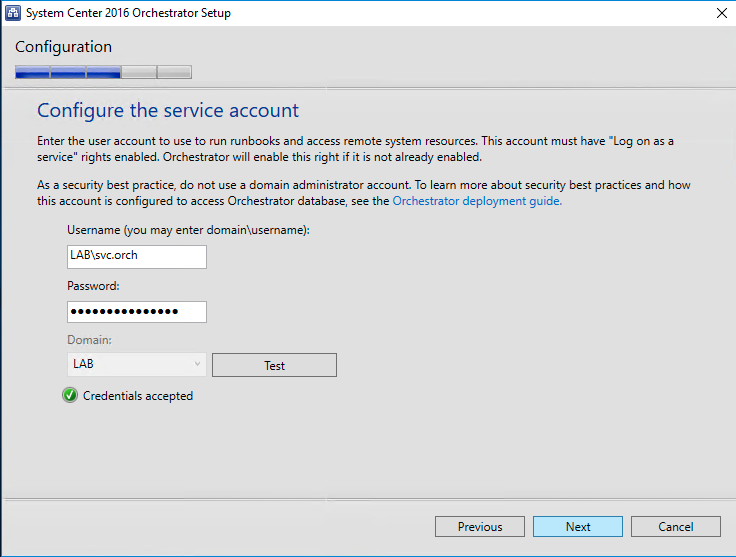Screen dimensions: 736x557
Task: Expand the Domain dropdown arrow
Action: [x=197, y=365]
